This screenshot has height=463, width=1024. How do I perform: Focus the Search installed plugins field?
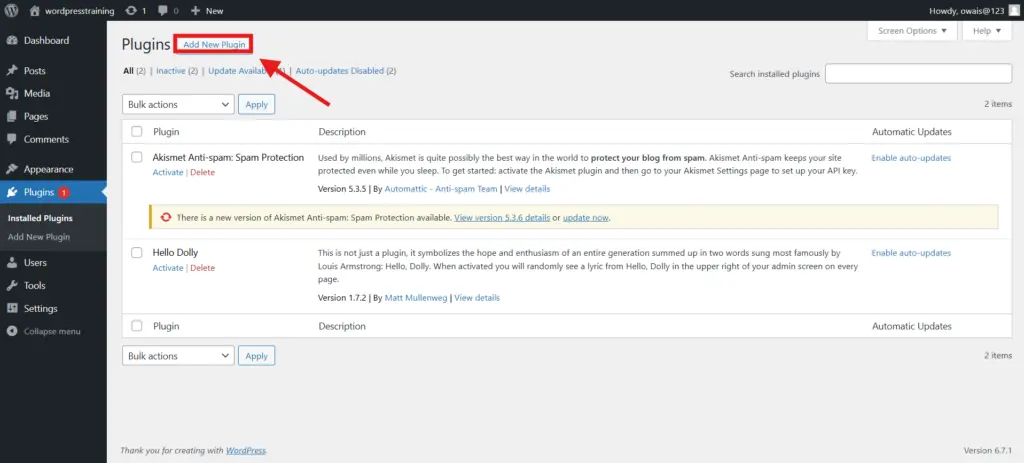[x=918, y=74]
